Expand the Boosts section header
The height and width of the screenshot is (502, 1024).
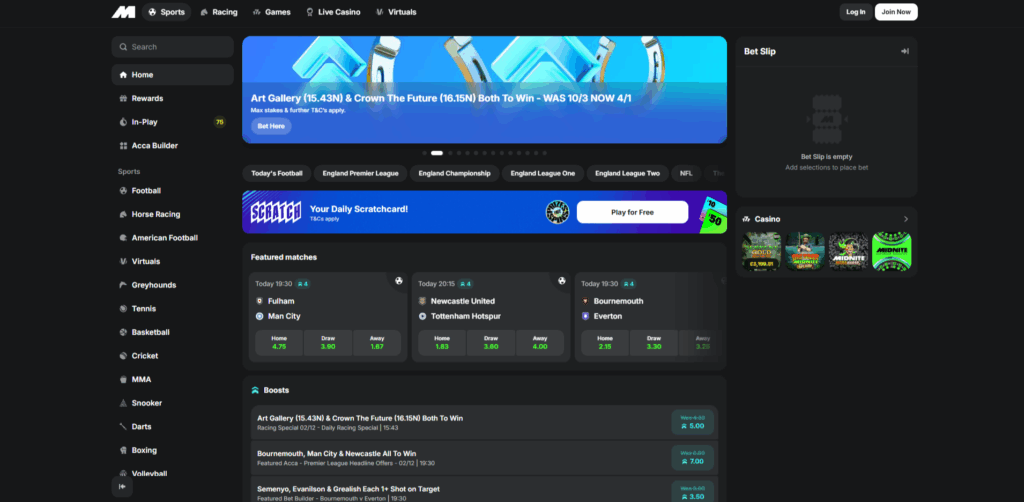[x=270, y=390]
